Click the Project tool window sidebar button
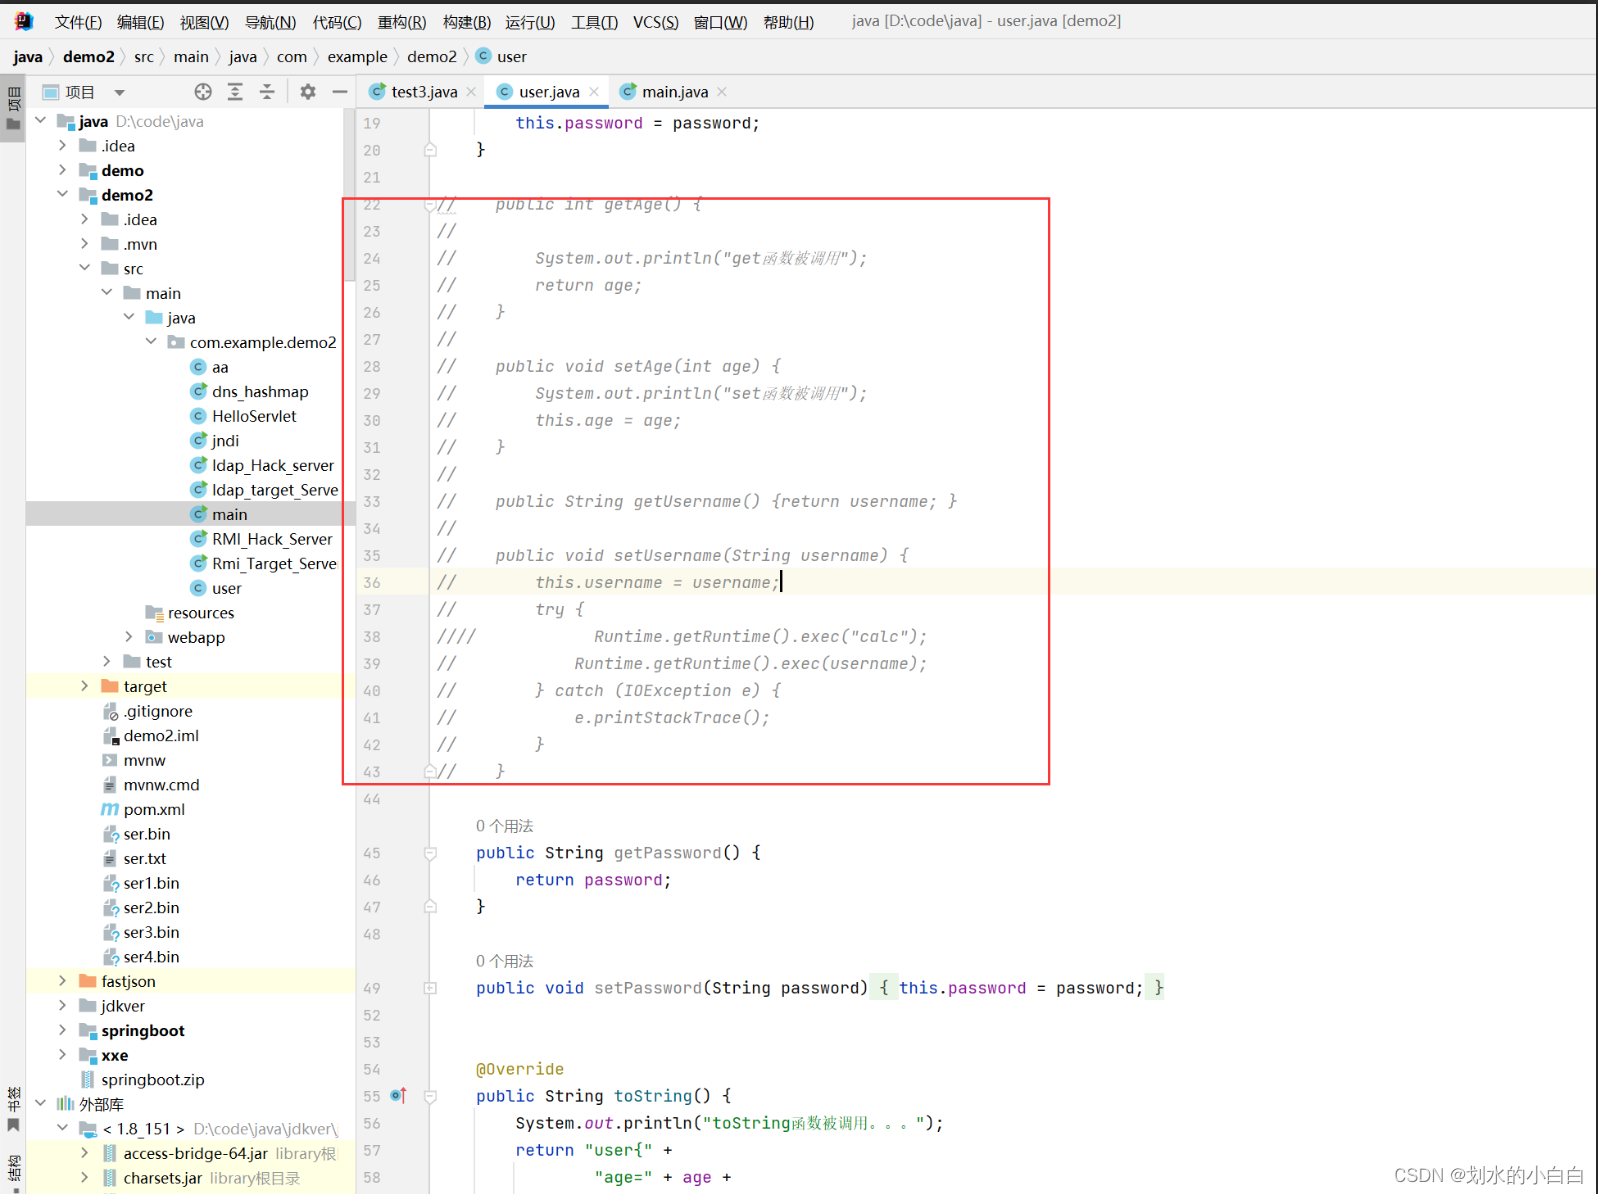Viewport: 1598px width, 1194px height. 13,108
